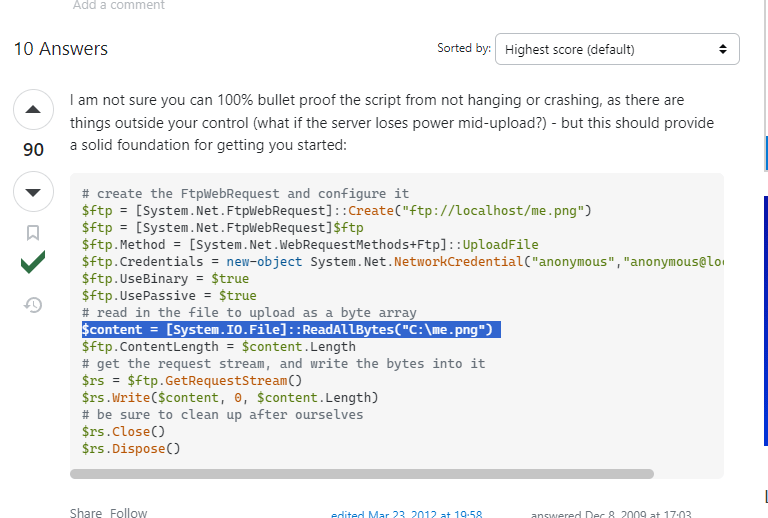Upvote the answer scored 90
The width and height of the screenshot is (768, 518).
(33, 109)
